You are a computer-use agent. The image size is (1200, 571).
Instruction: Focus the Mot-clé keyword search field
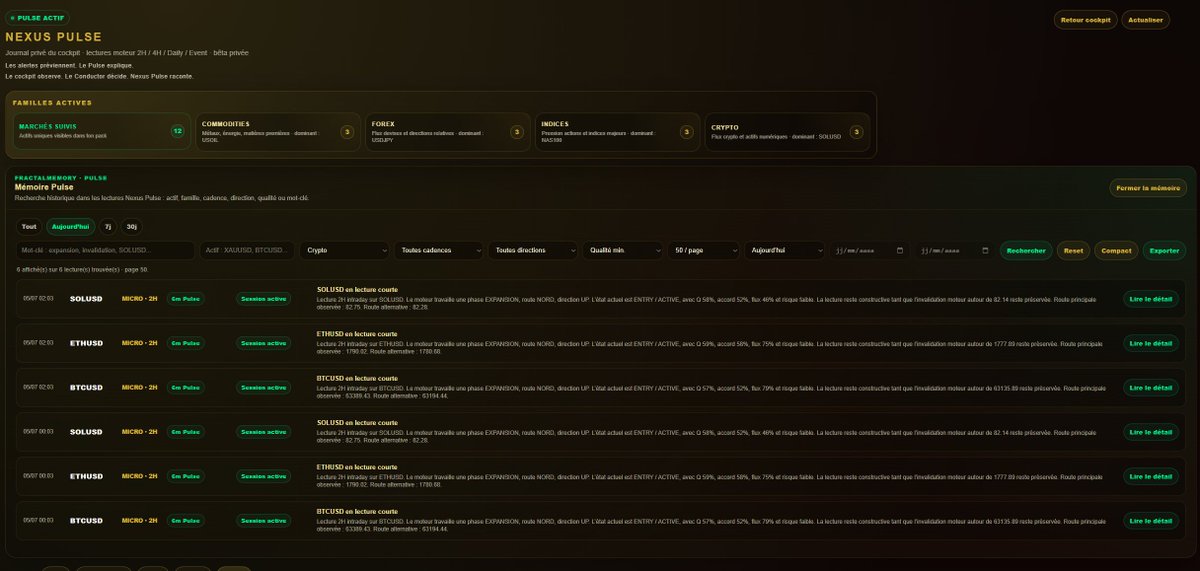click(x=105, y=251)
